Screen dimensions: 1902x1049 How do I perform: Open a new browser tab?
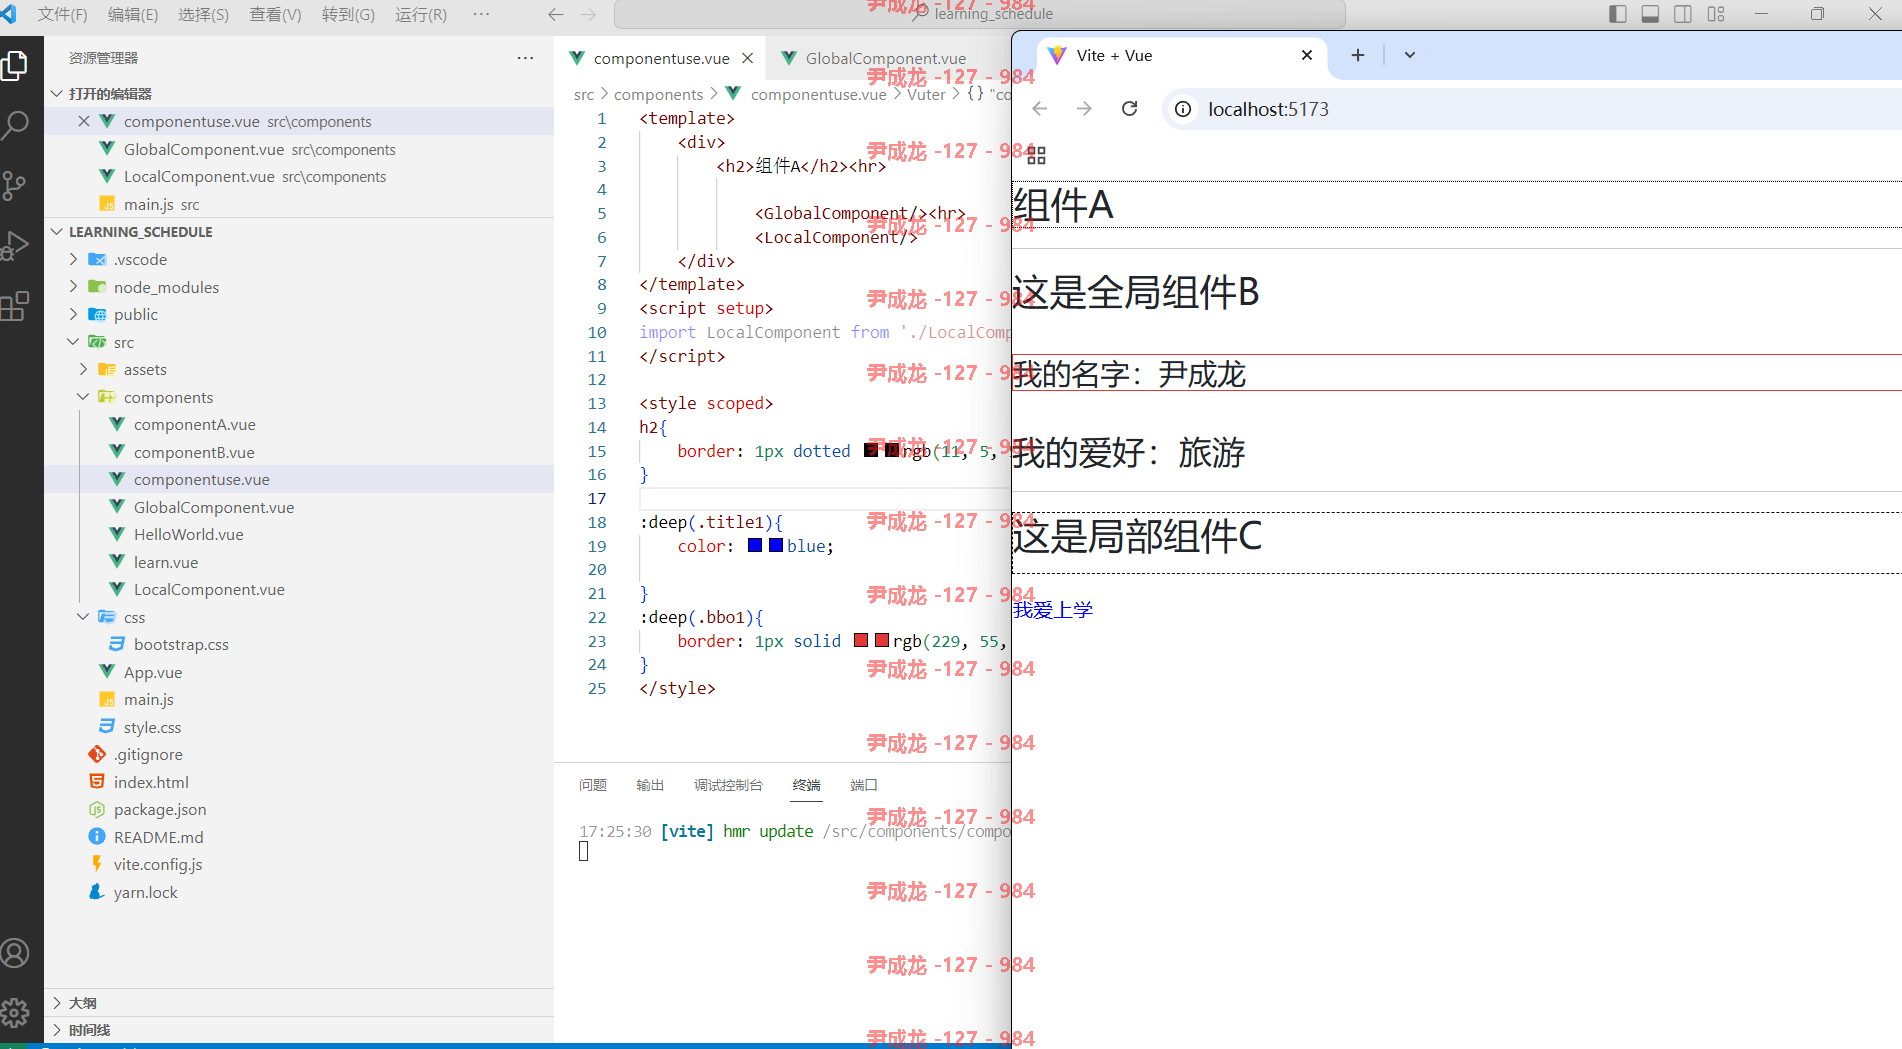(x=1358, y=55)
